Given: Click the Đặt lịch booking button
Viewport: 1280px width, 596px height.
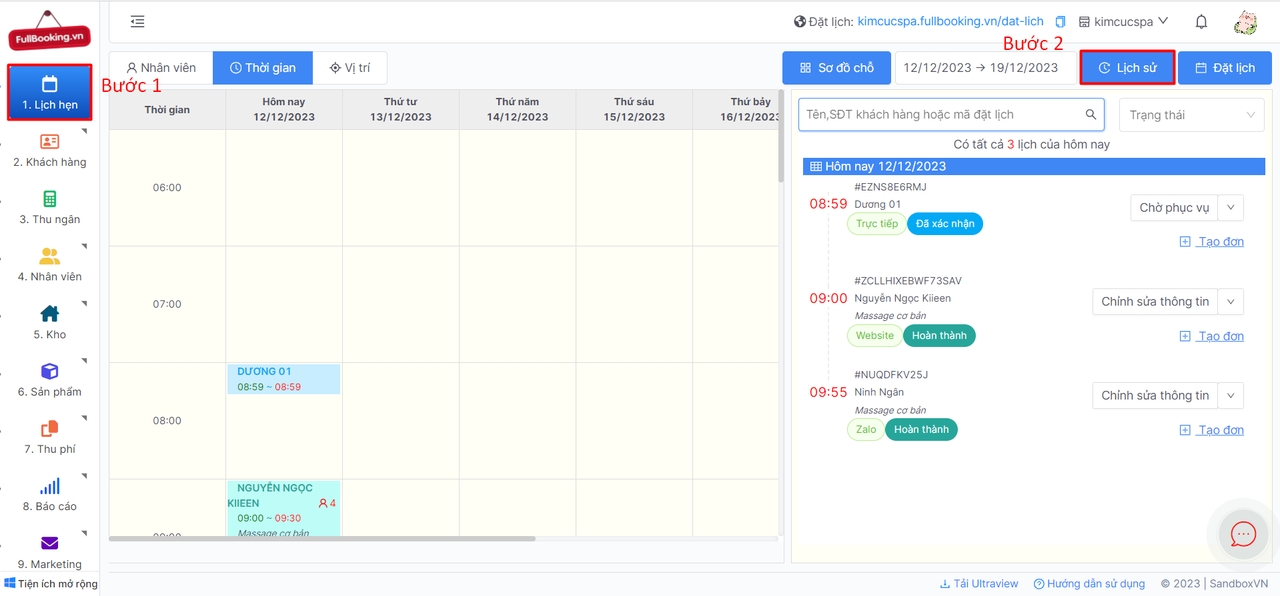Looking at the screenshot, I should (x=1225, y=68).
